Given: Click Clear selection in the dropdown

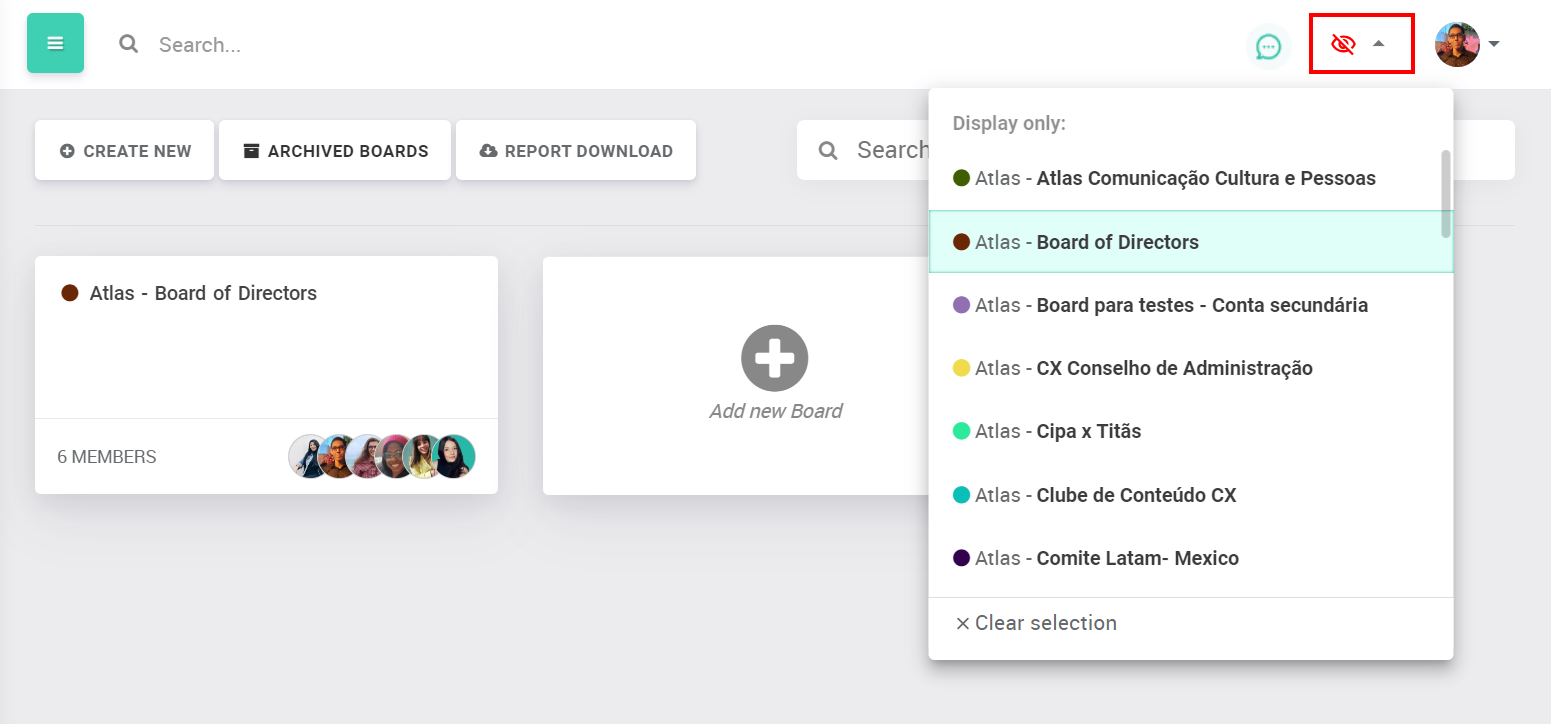Looking at the screenshot, I should (x=1036, y=623).
